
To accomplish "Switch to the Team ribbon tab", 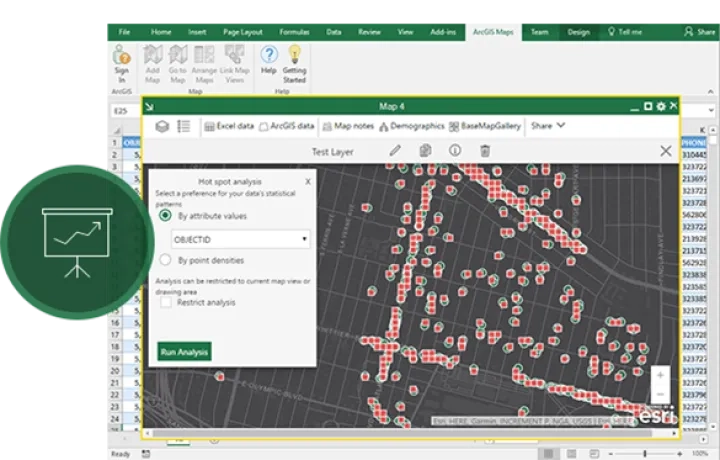I will 540,32.
